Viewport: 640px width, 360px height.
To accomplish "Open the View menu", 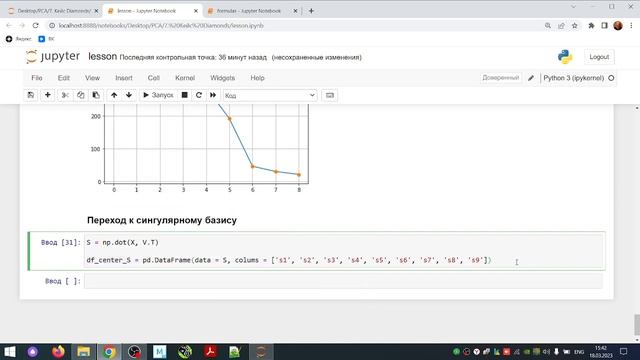I will click(x=92, y=78).
